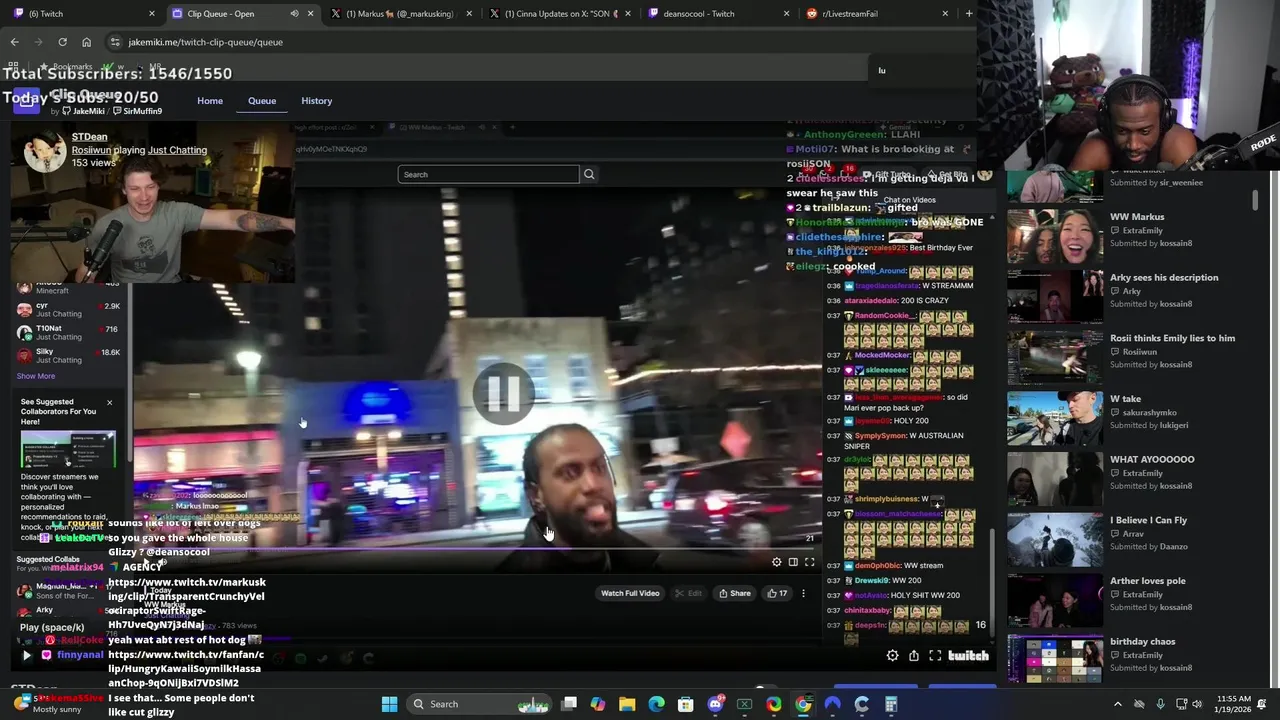Mute the Clip Queue tab audio icon
This screenshot has height=720, width=1280.
[x=294, y=14]
